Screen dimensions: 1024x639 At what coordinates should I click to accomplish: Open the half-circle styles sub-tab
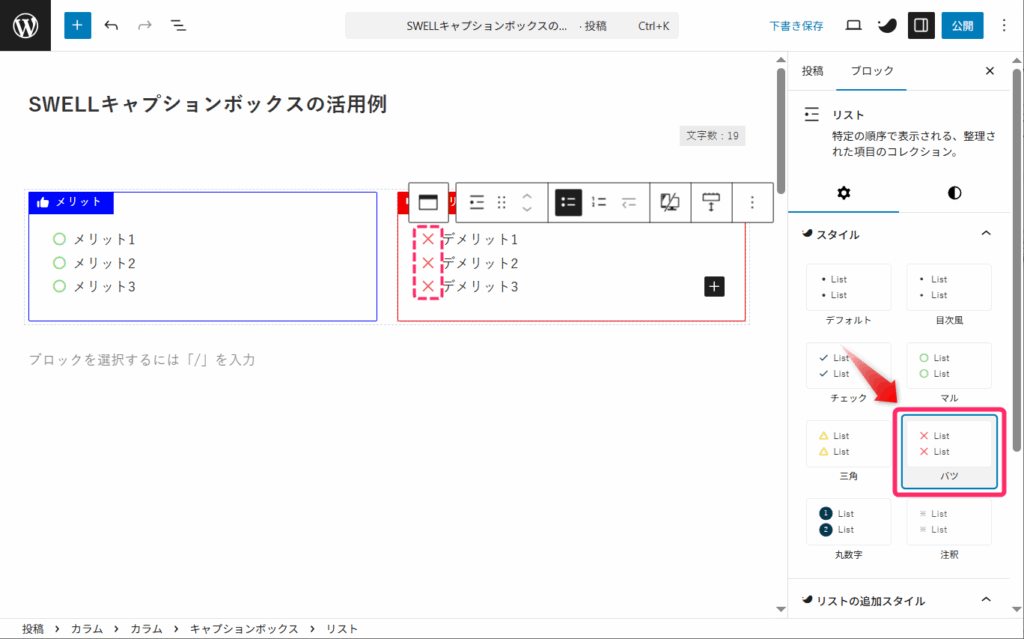pyautogui.click(x=954, y=193)
